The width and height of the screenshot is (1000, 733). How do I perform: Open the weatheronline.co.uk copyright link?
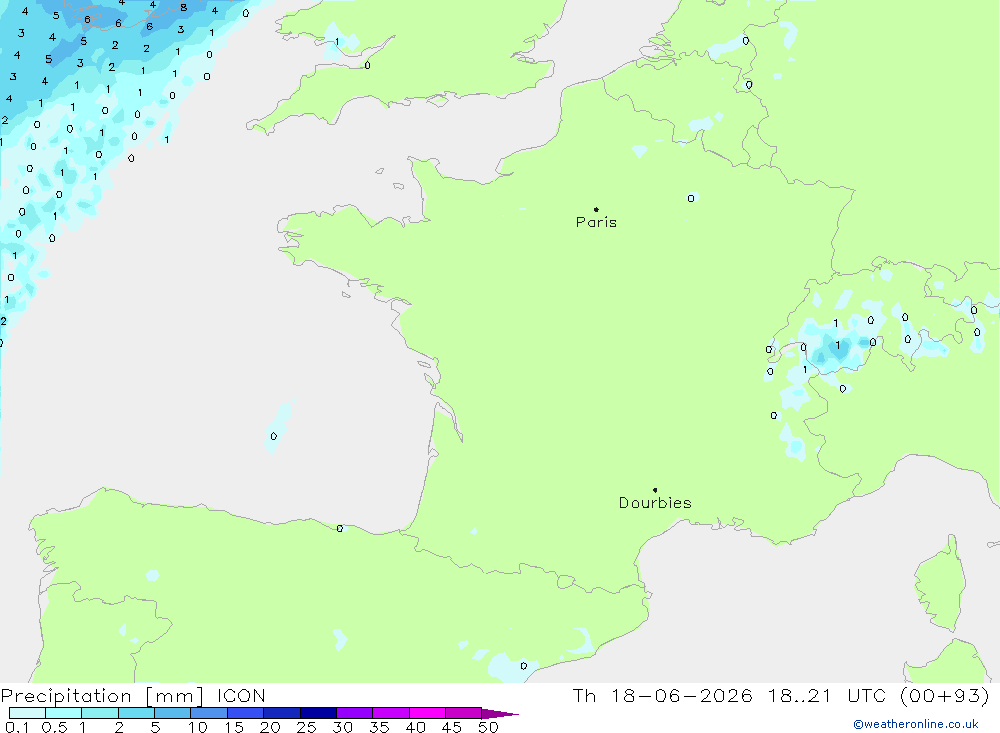tap(916, 724)
